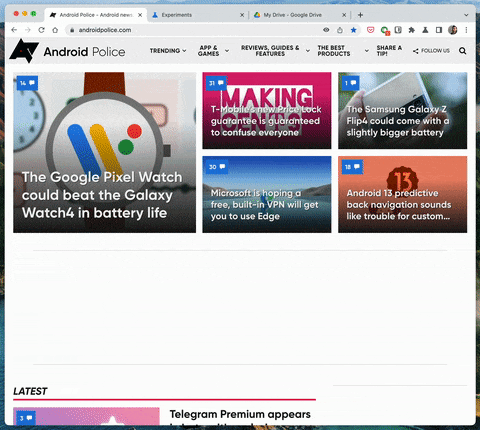Viewport: 480px width, 430px height.
Task: Open the 3 comments badge on Telegram thumbnail
Action: [26, 418]
